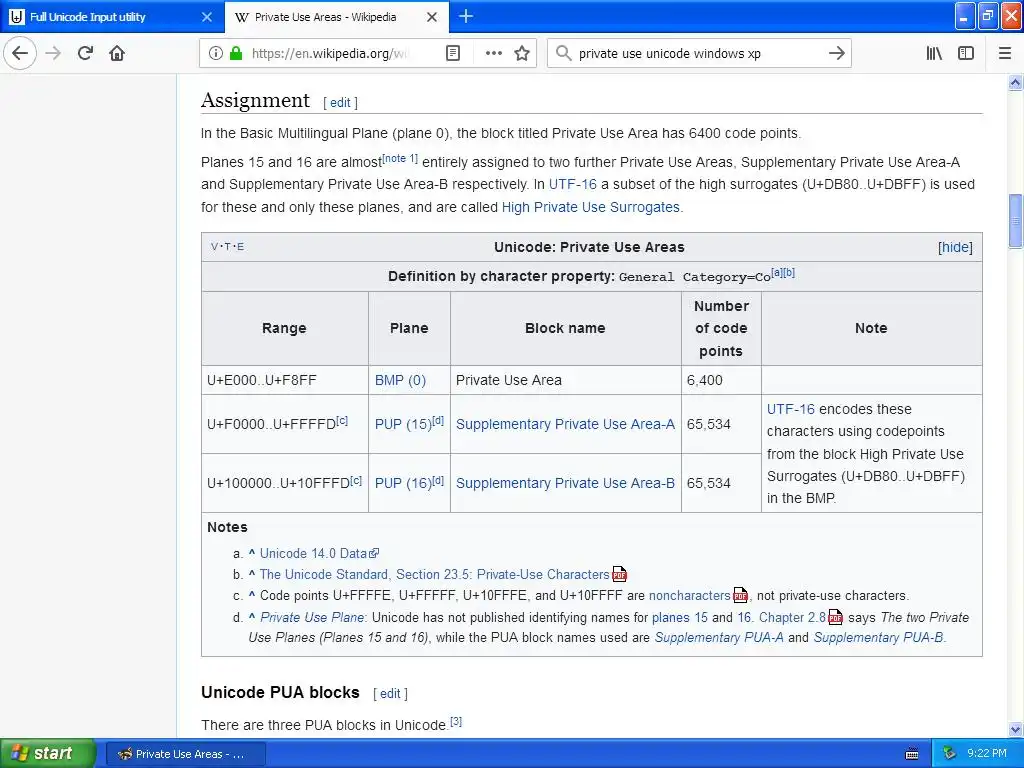Click the page scroll-up arrow
This screenshot has width=1024, height=768.
(1016, 82)
